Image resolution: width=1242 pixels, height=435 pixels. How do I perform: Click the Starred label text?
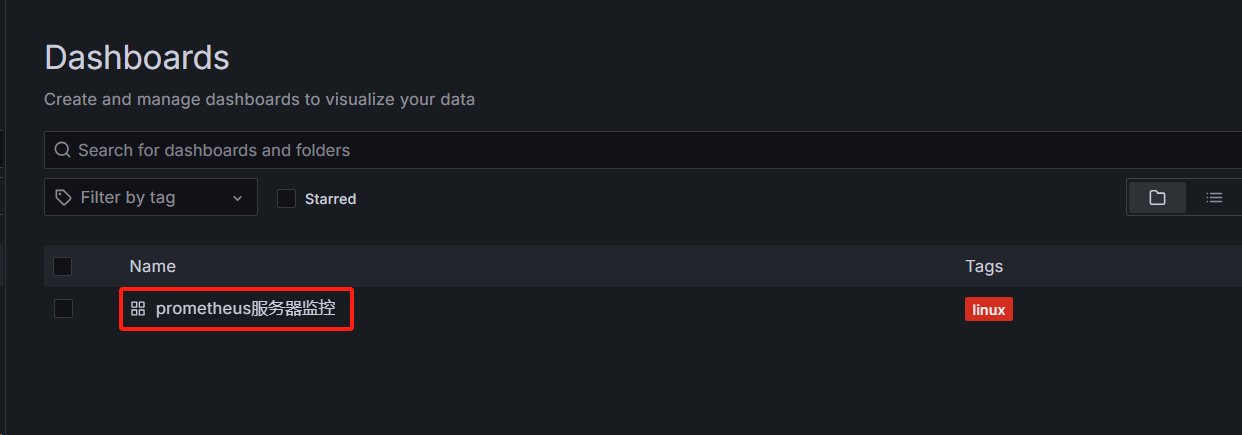330,199
